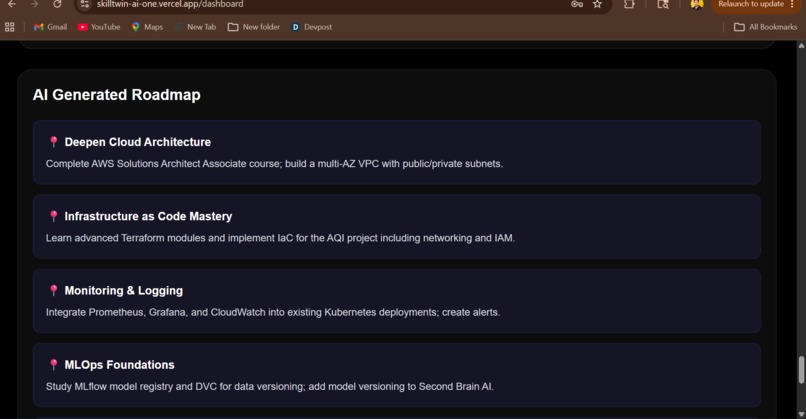Open site info icon beside the URL

(x=85, y=4)
